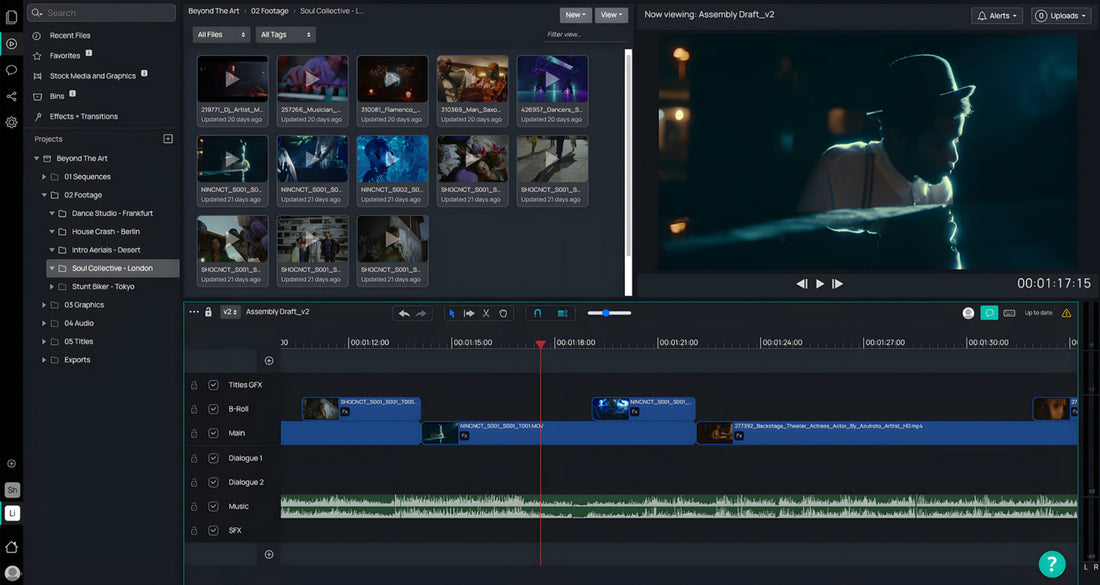Disable the Titles GFX track checkmark

coord(213,384)
